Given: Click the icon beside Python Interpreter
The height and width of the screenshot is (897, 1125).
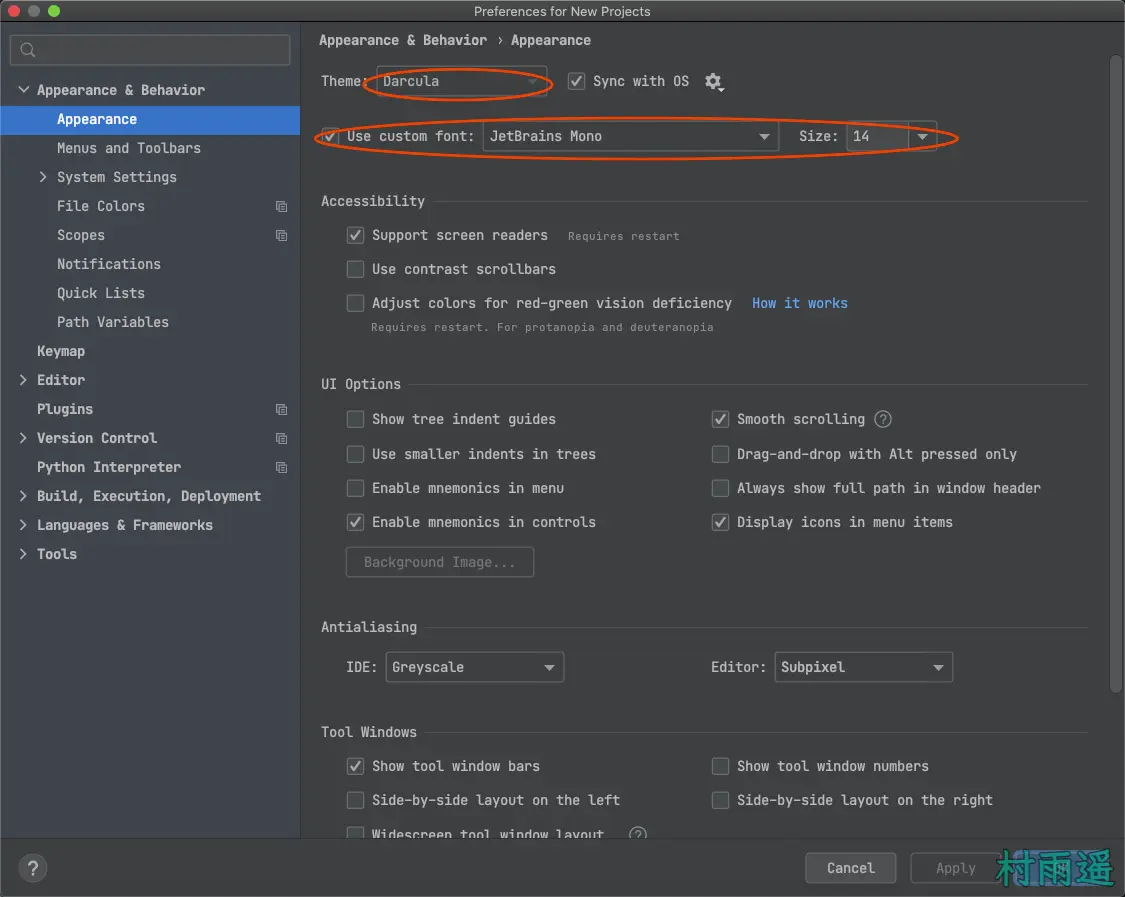Looking at the screenshot, I should coord(281,468).
